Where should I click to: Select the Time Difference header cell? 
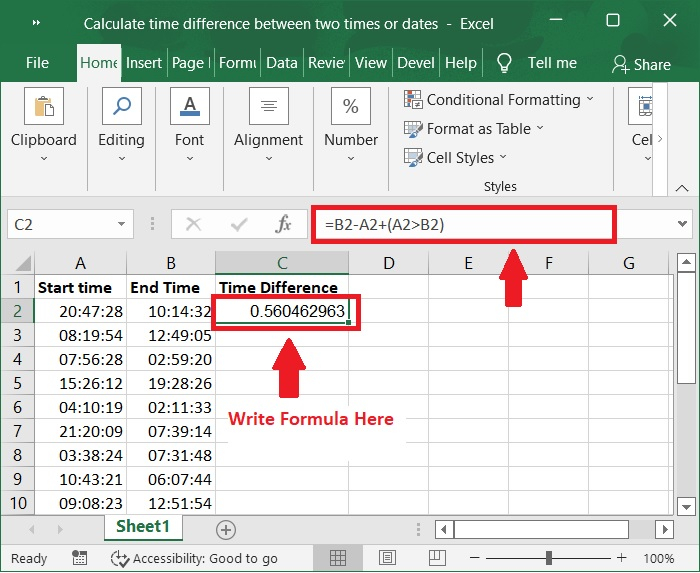[282, 287]
